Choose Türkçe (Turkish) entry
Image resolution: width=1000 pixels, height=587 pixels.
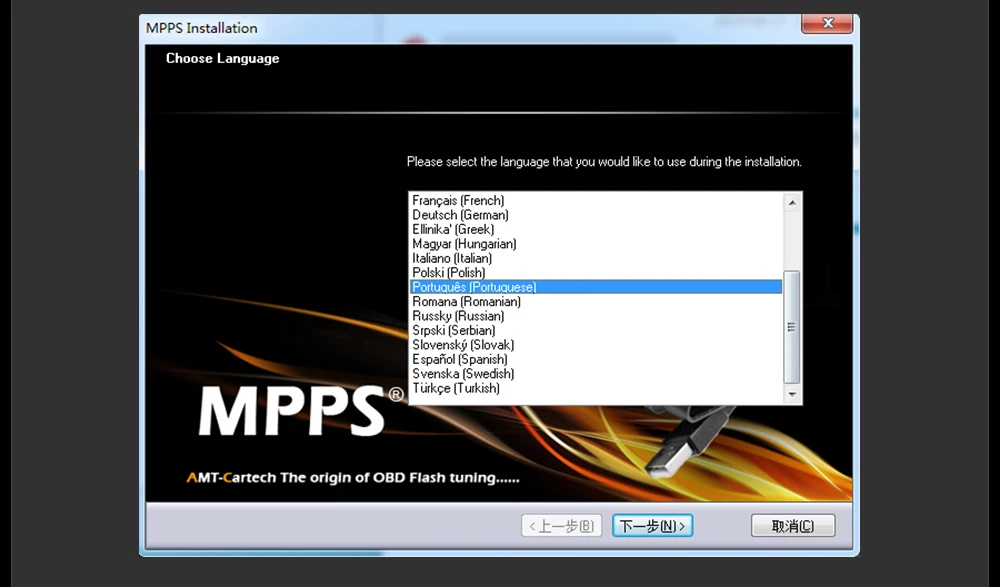coord(596,389)
